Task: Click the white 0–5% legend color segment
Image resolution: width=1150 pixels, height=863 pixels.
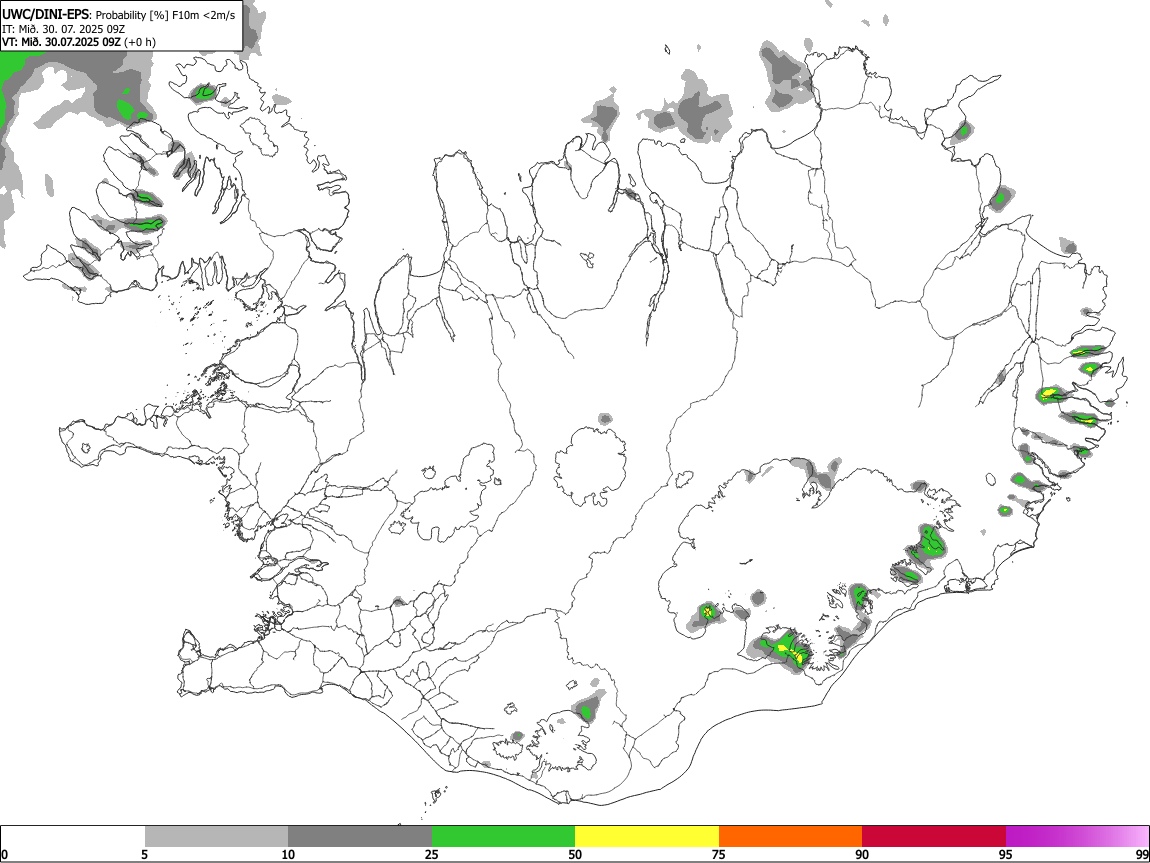Action: 73,836
